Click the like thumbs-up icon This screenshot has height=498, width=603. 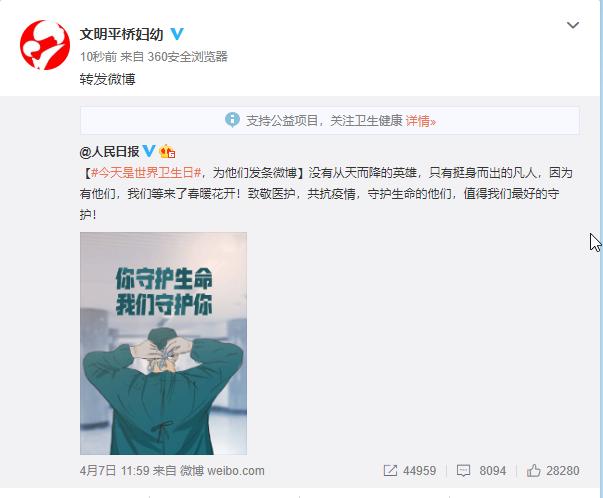point(534,470)
